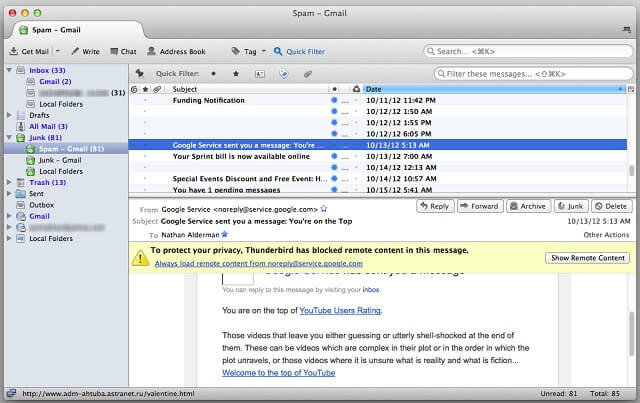Open the Gmail (2) inbox subfolder
Screen dimensions: 640x403
coord(55,82)
